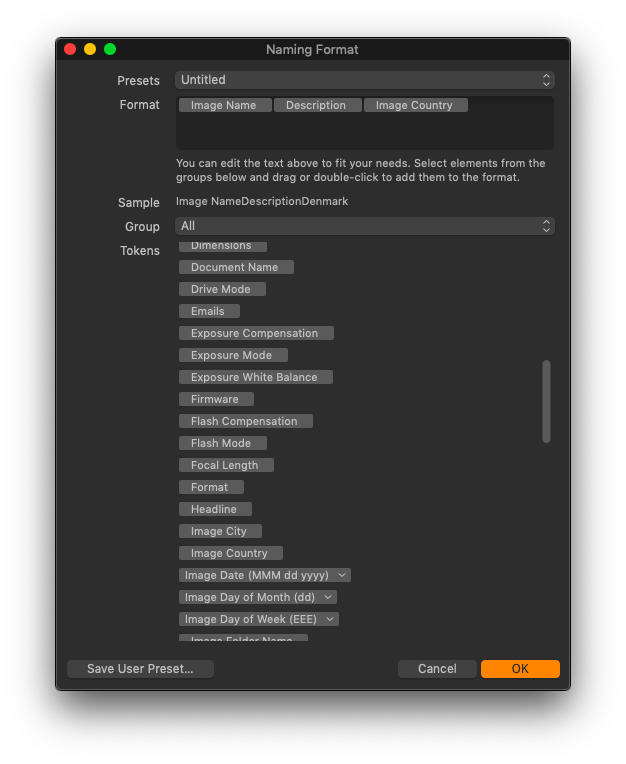Select the Emails token
Viewport: 626px width, 764px height.
pyautogui.click(x=209, y=311)
